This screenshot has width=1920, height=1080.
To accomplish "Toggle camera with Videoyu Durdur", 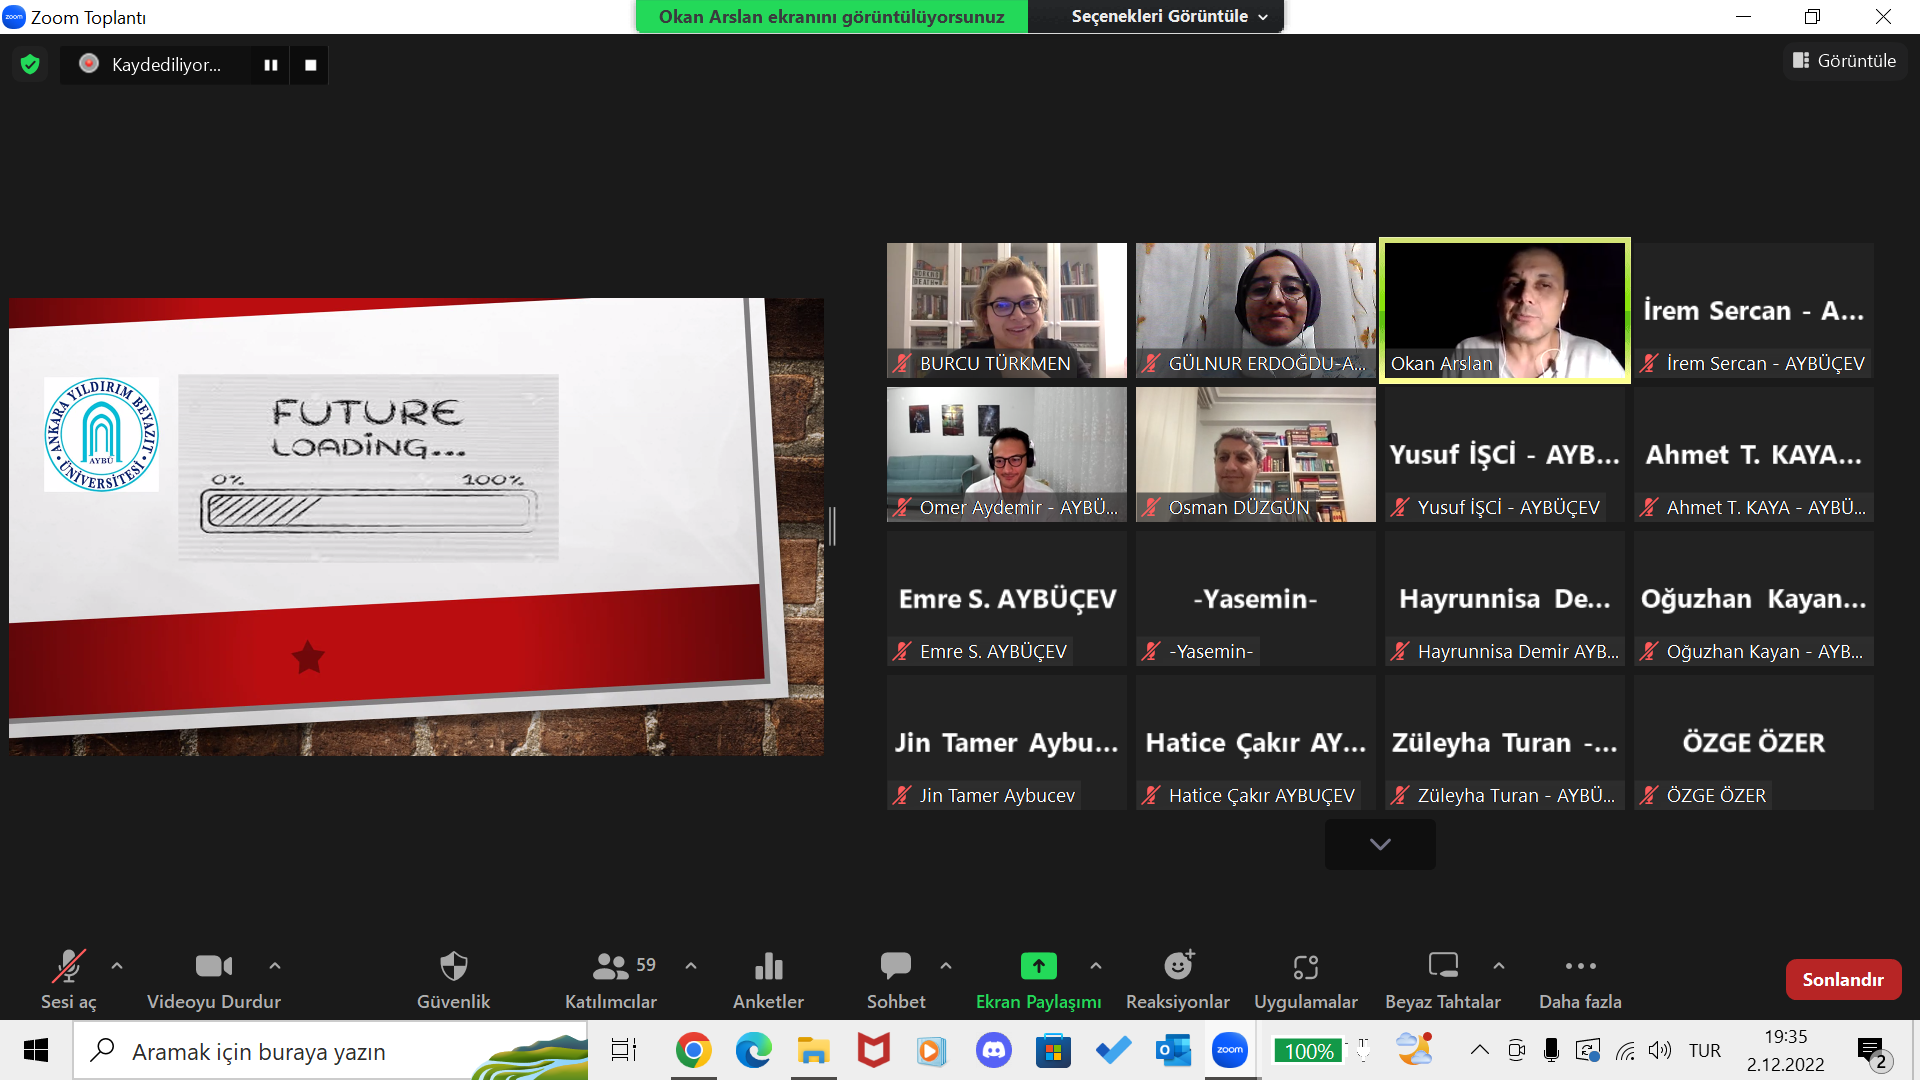I will pos(213,967).
